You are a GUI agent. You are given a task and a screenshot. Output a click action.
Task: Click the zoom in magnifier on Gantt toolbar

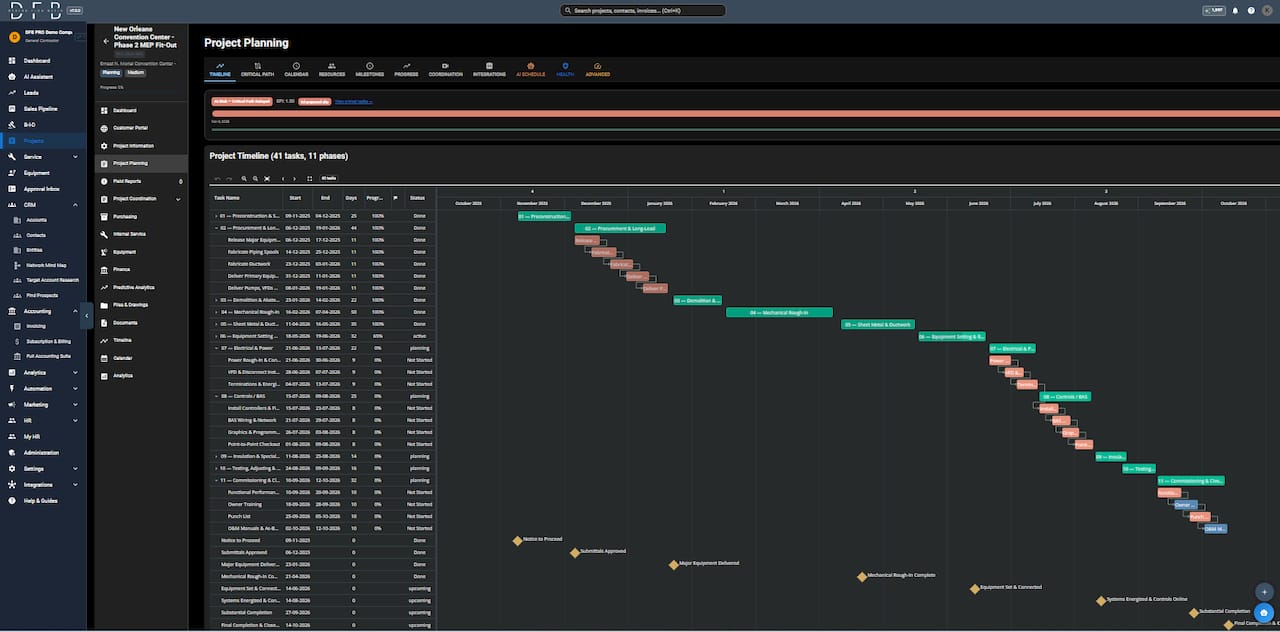(243, 178)
